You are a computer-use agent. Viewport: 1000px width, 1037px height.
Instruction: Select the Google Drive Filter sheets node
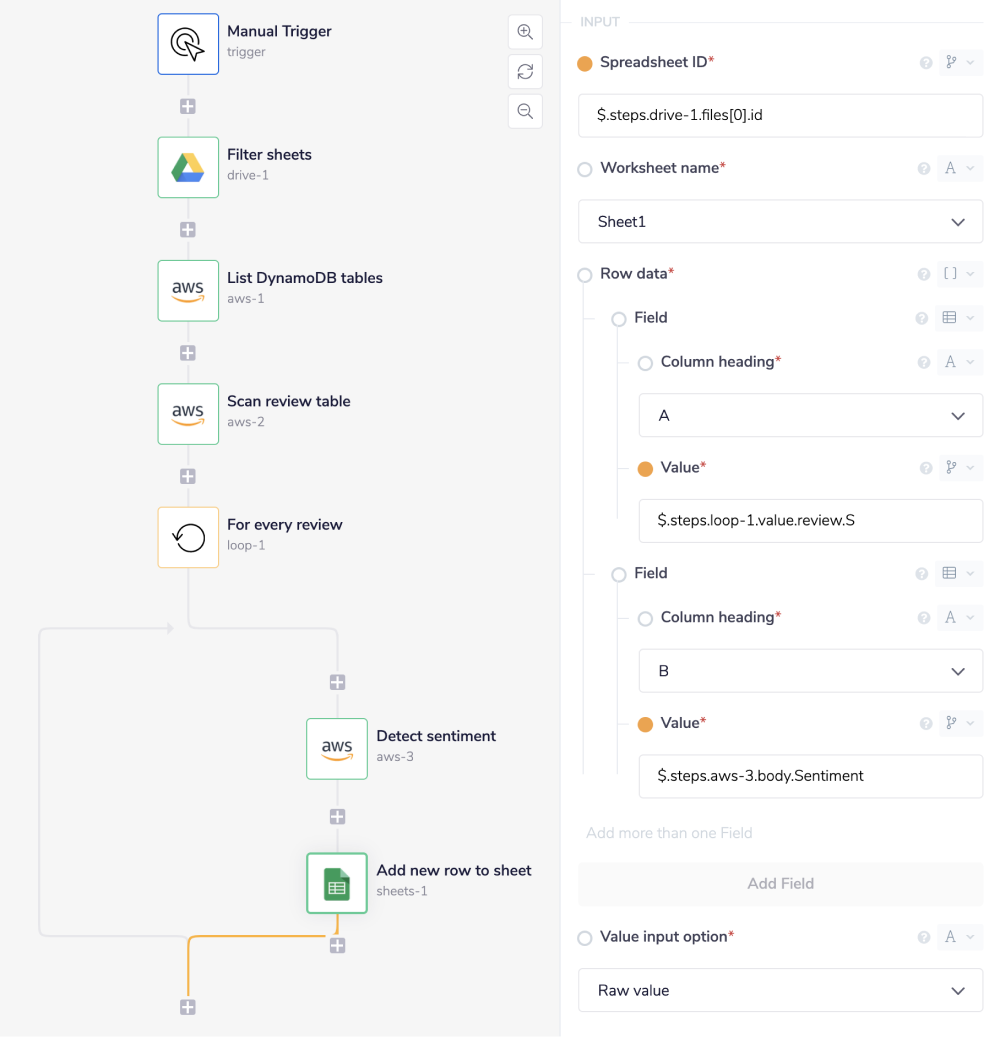[188, 167]
